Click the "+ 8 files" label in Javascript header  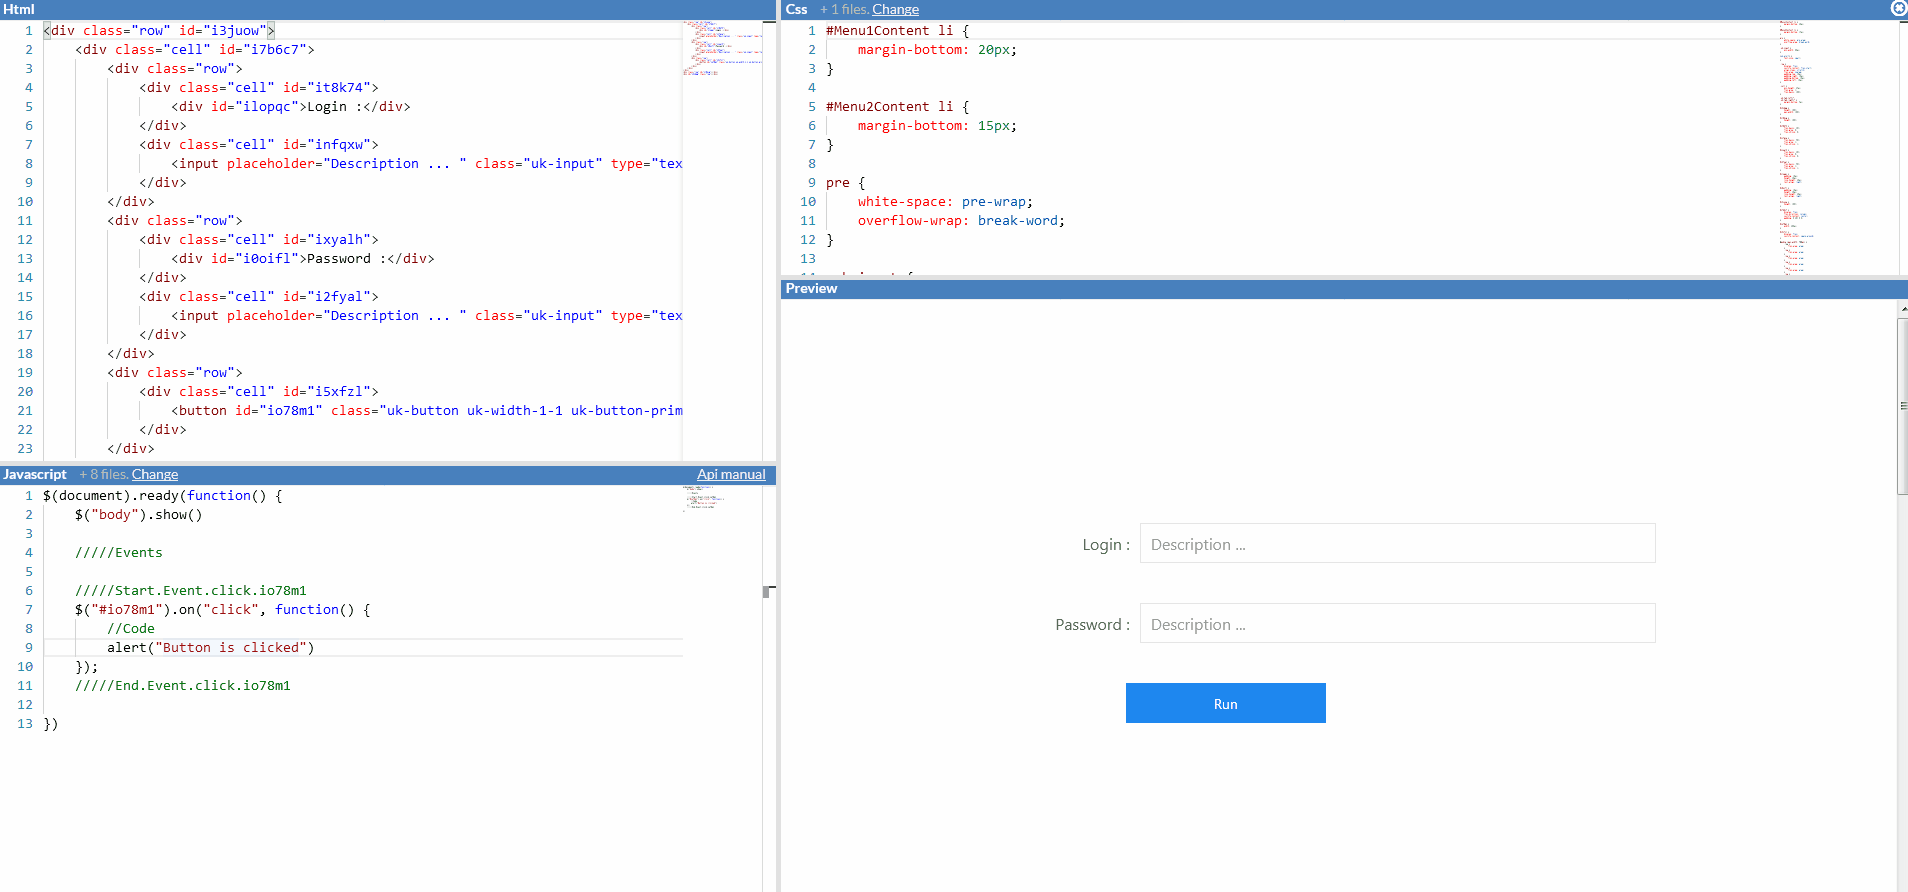point(103,475)
